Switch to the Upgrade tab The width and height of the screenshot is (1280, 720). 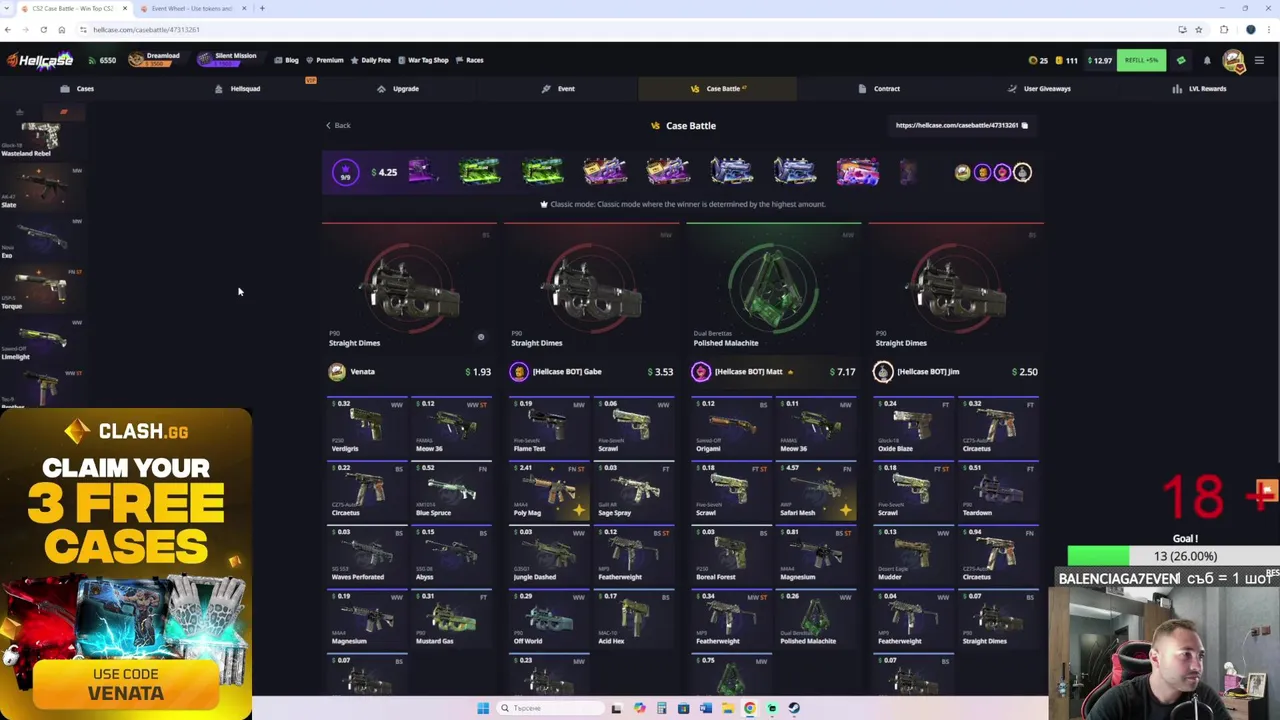(x=398, y=89)
